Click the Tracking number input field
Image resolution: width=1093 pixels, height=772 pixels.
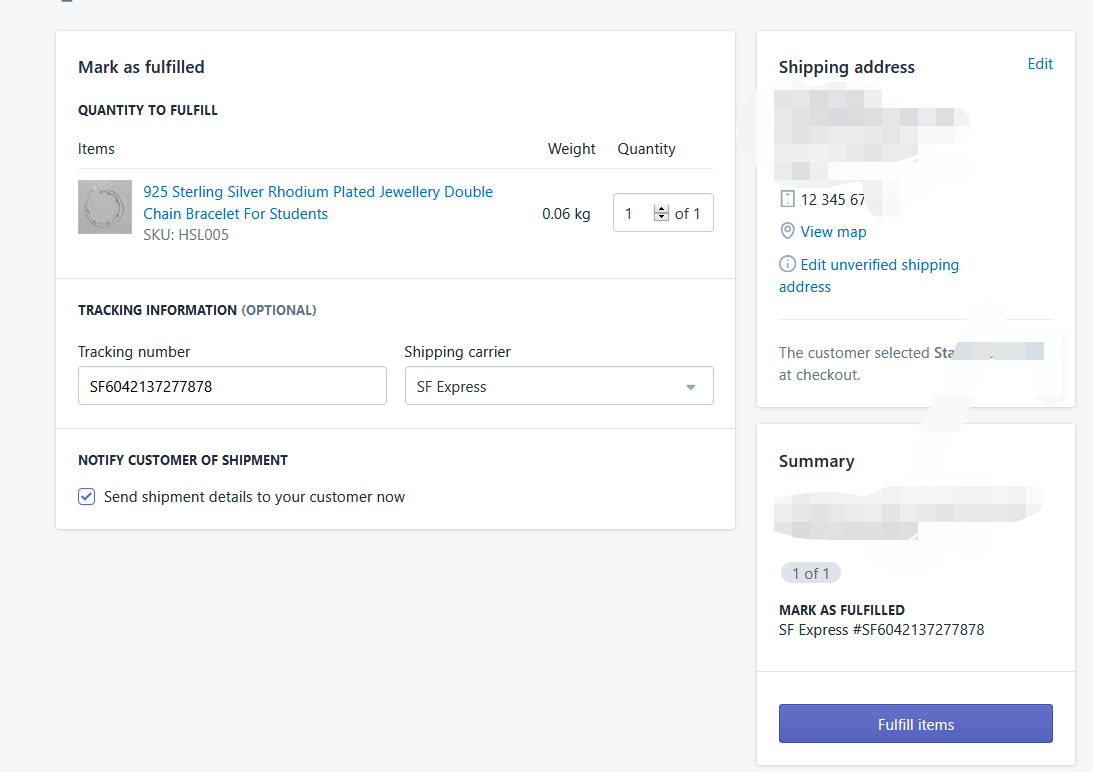pos(232,386)
